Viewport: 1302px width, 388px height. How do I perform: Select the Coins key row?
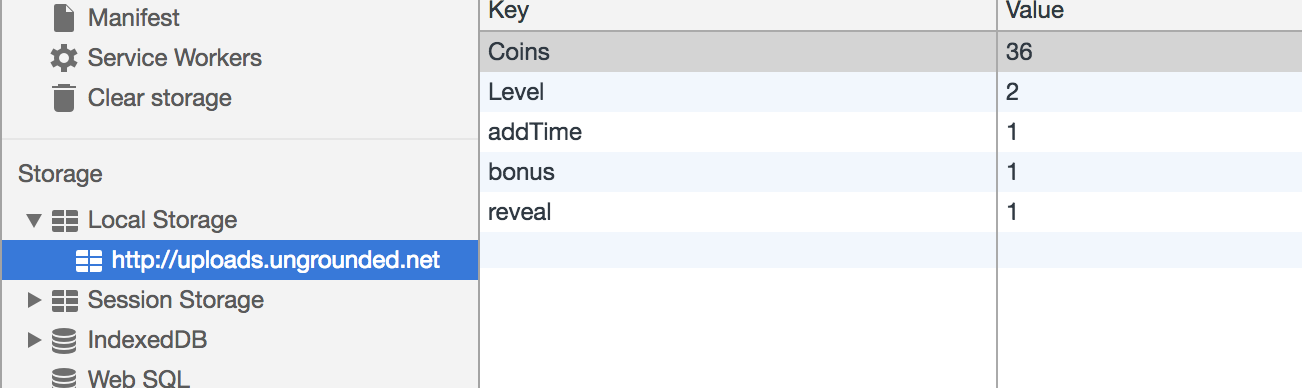pos(890,52)
